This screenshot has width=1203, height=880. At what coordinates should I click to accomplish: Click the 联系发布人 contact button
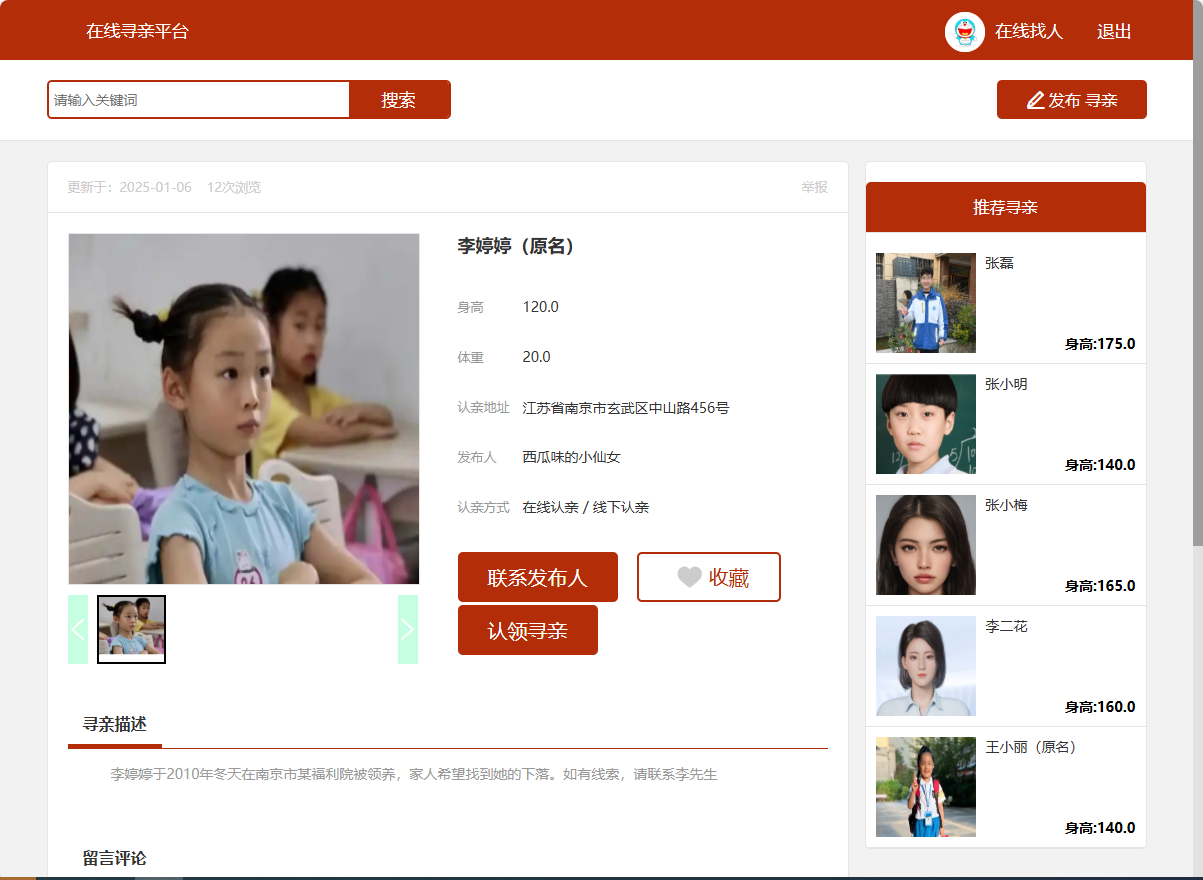(538, 577)
